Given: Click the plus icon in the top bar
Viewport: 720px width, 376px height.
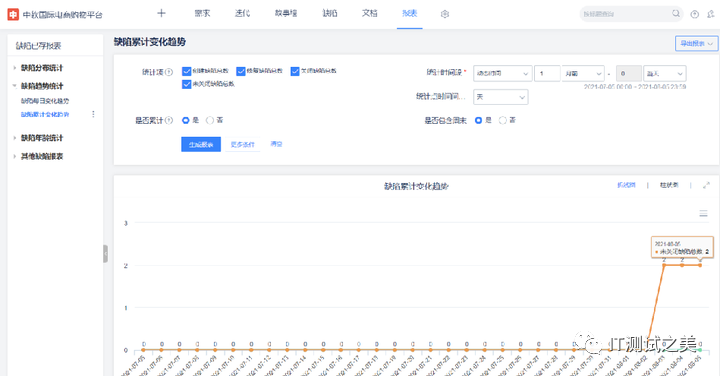Looking at the screenshot, I should (161, 13).
